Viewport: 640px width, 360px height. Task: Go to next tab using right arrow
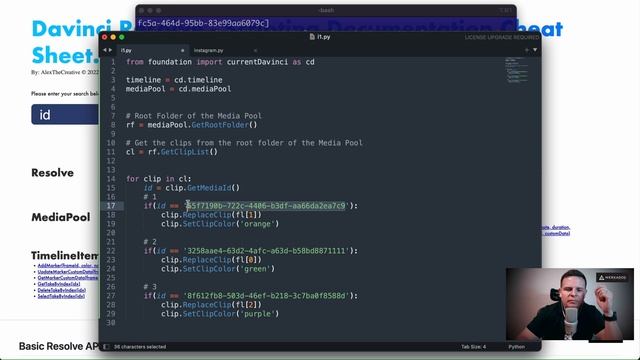pos(110,50)
